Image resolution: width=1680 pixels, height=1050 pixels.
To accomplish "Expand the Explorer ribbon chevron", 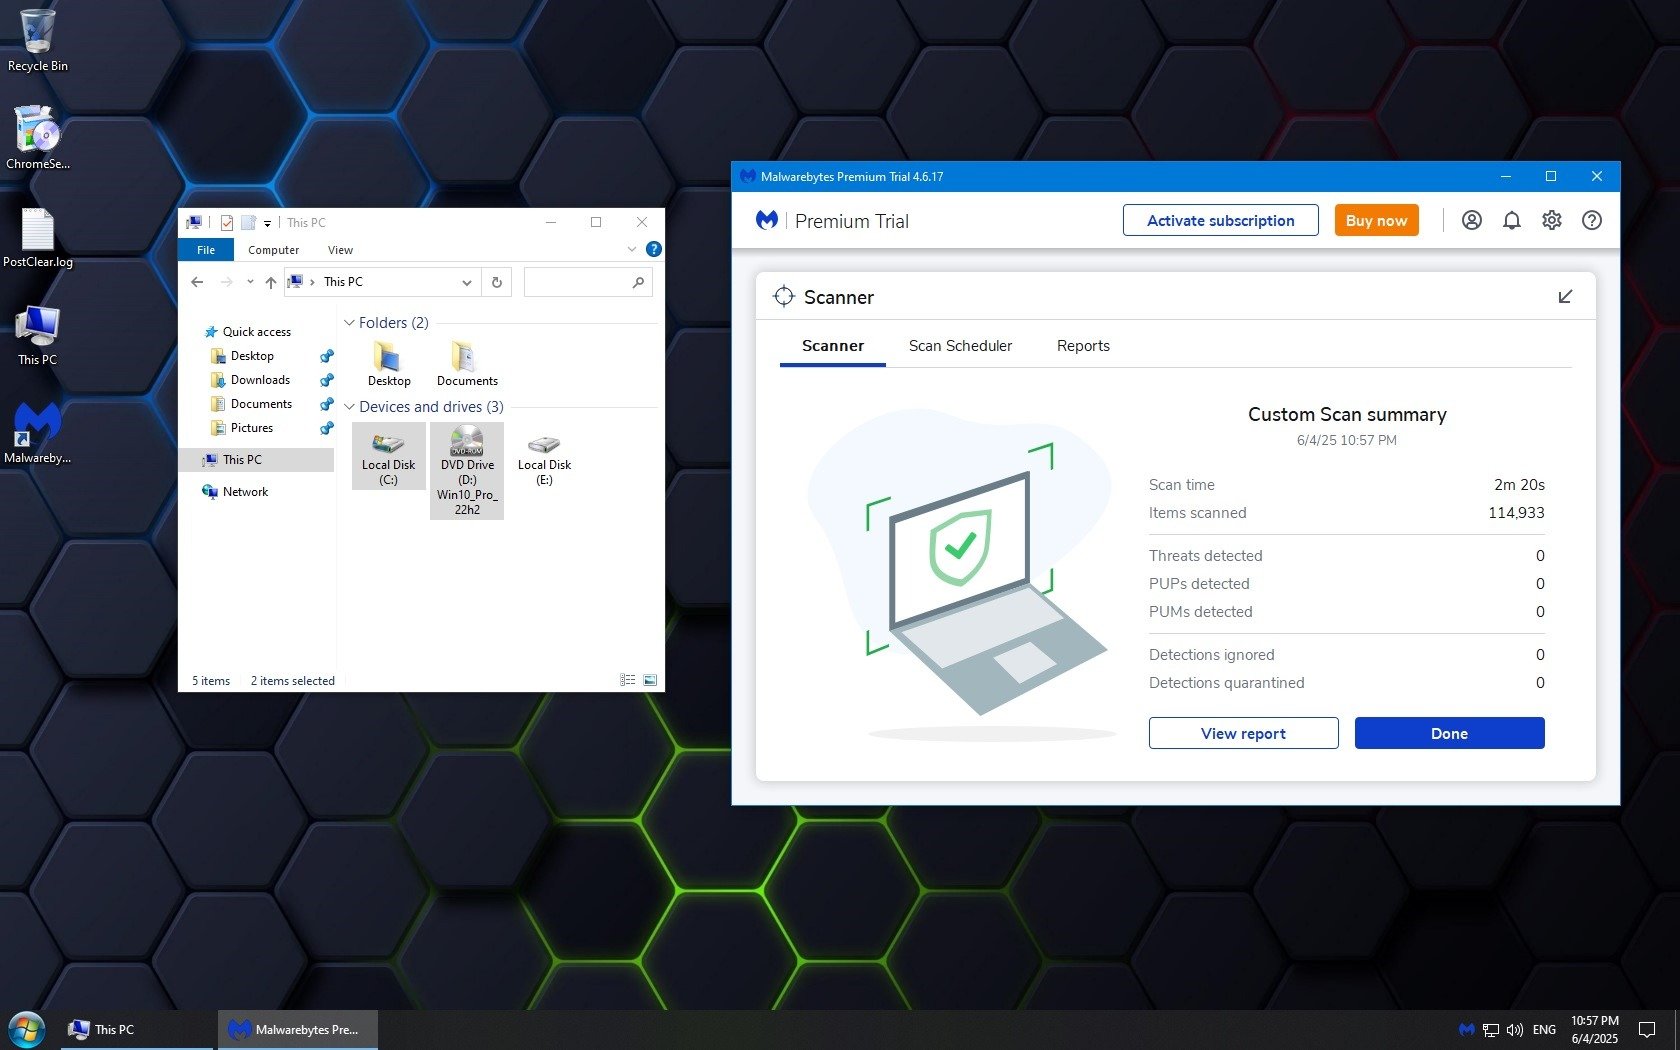I will (631, 250).
